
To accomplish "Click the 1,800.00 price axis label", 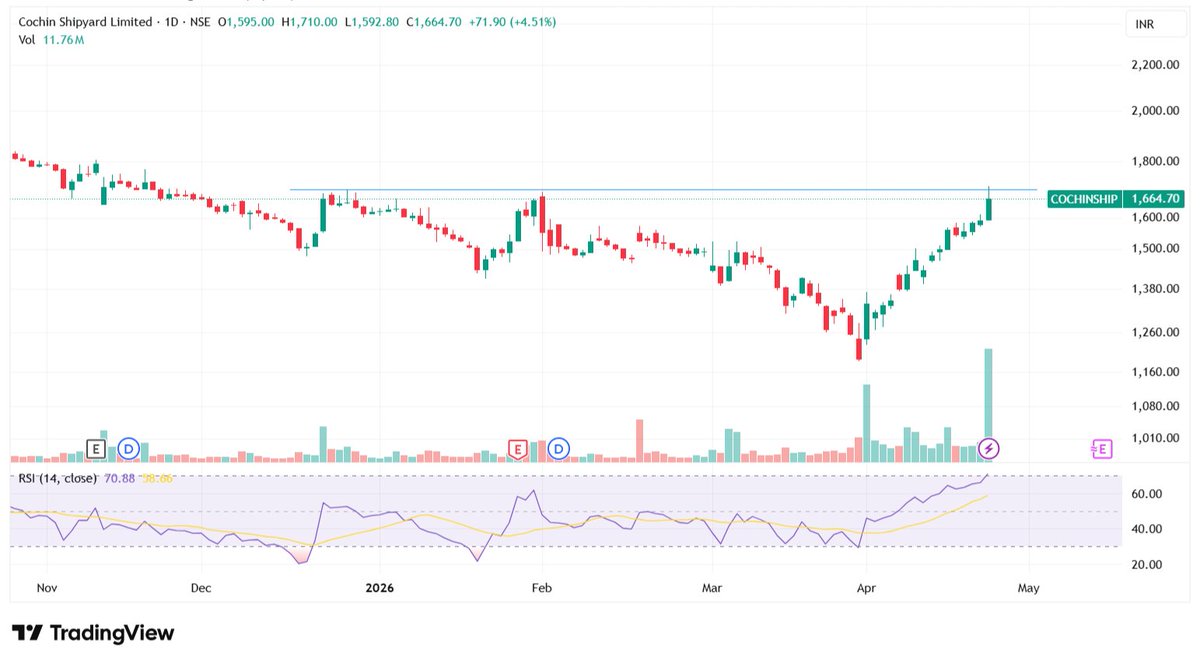I will [1157, 162].
